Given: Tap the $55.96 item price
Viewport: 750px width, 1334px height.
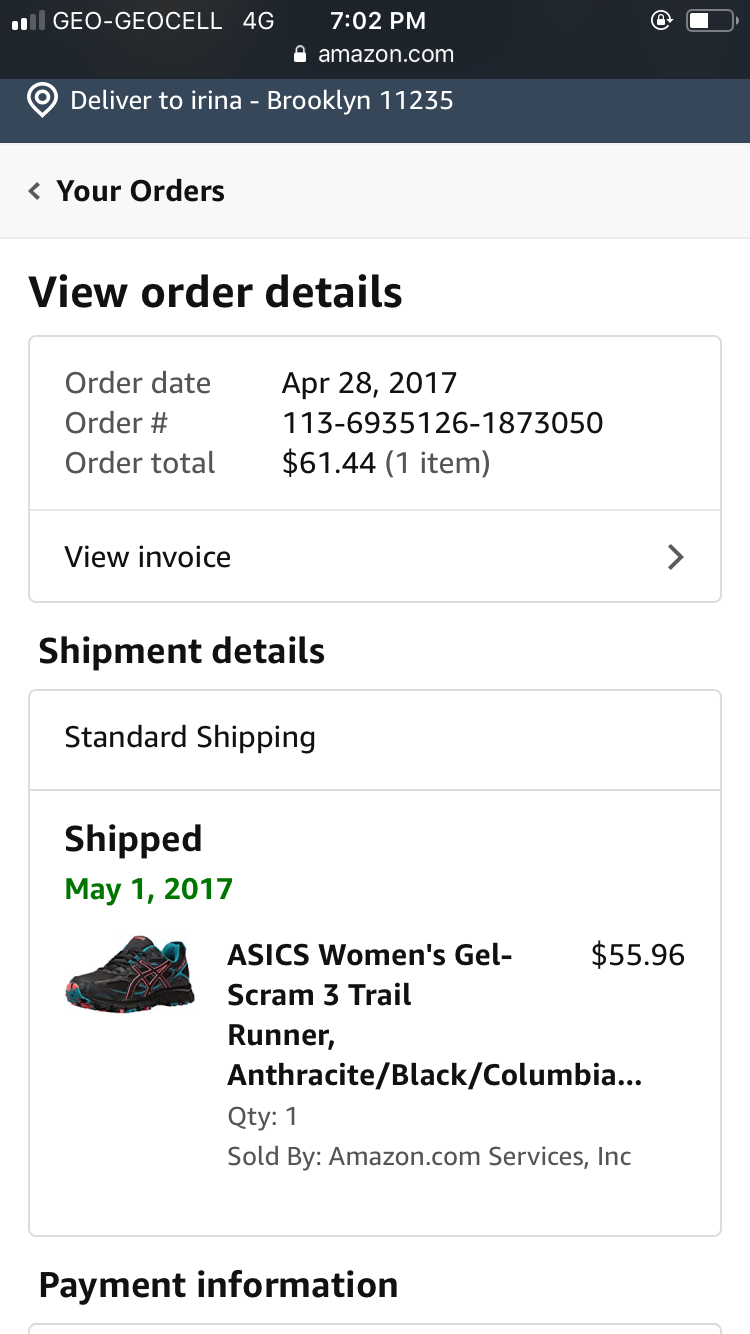Looking at the screenshot, I should tap(638, 955).
